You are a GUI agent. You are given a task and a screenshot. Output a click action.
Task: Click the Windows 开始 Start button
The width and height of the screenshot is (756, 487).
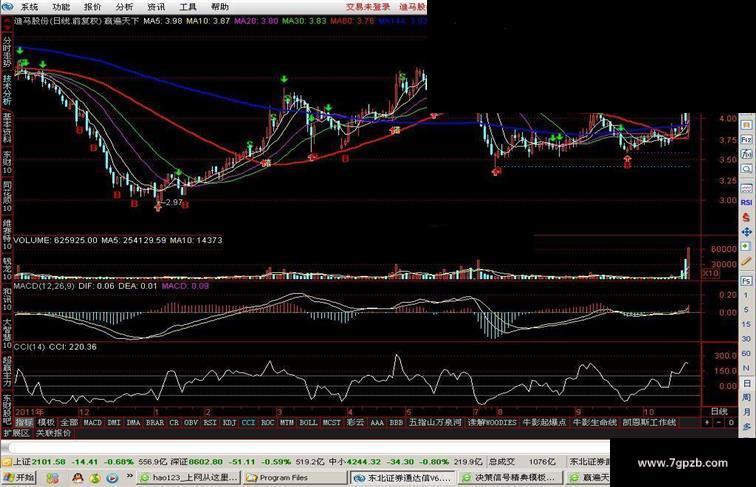18,477
